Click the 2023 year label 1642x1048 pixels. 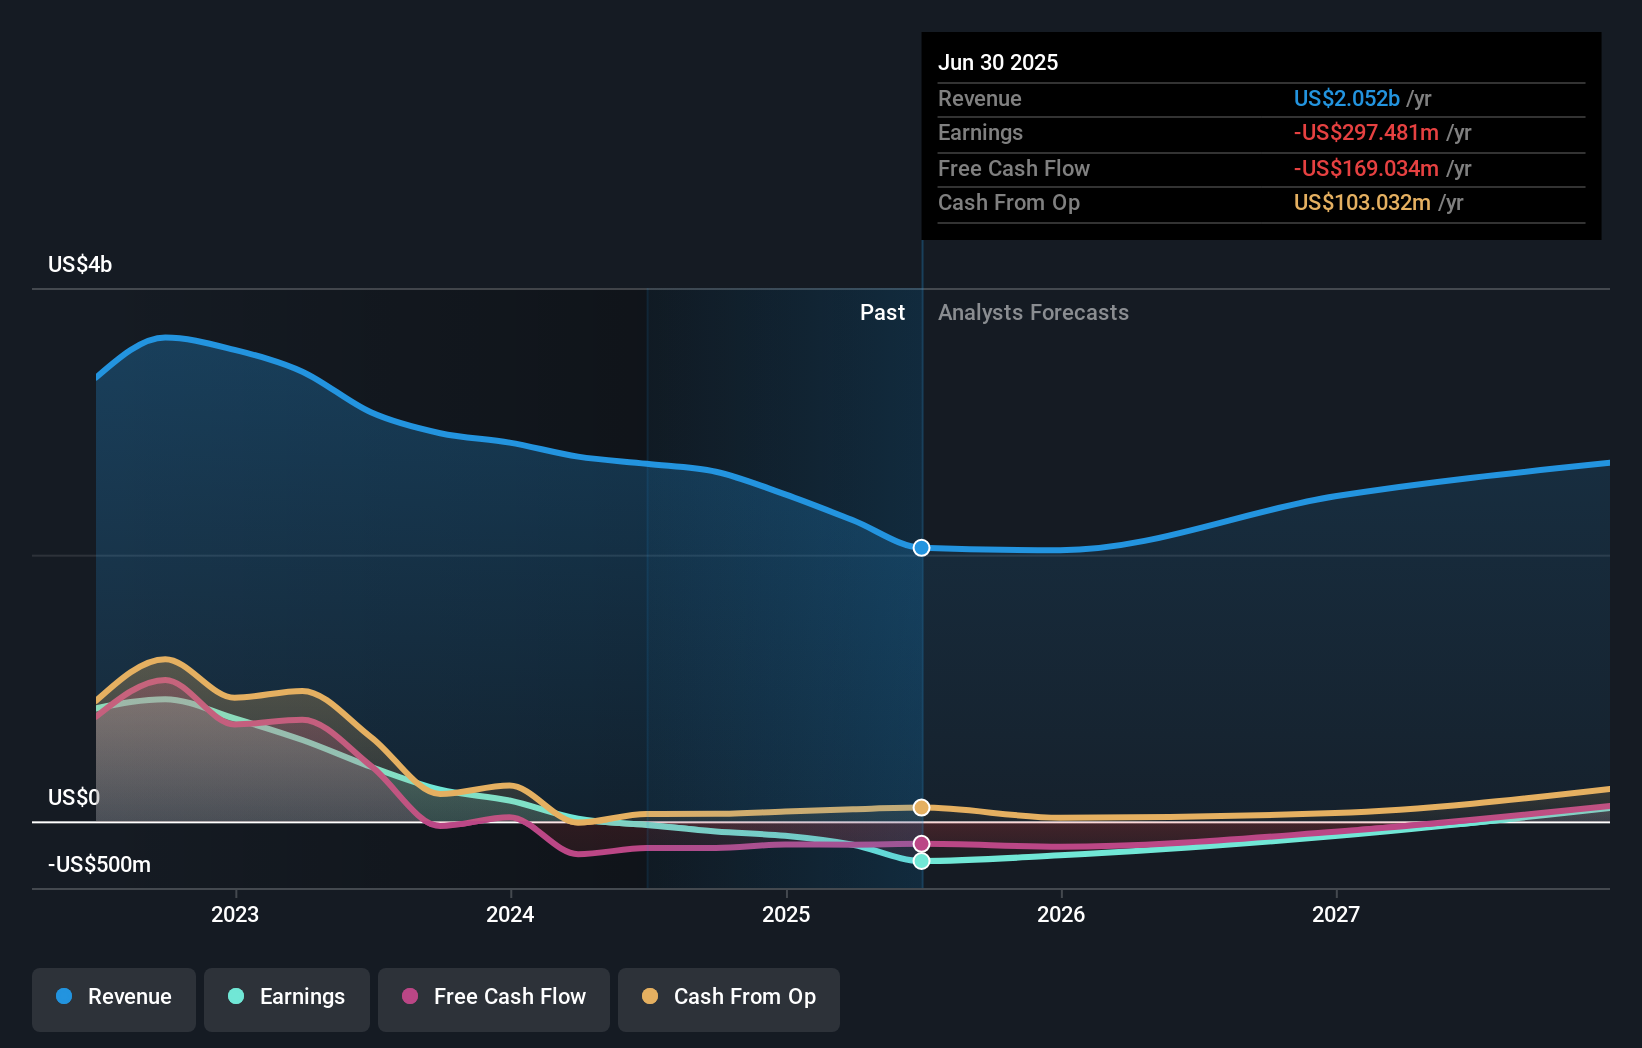[234, 913]
